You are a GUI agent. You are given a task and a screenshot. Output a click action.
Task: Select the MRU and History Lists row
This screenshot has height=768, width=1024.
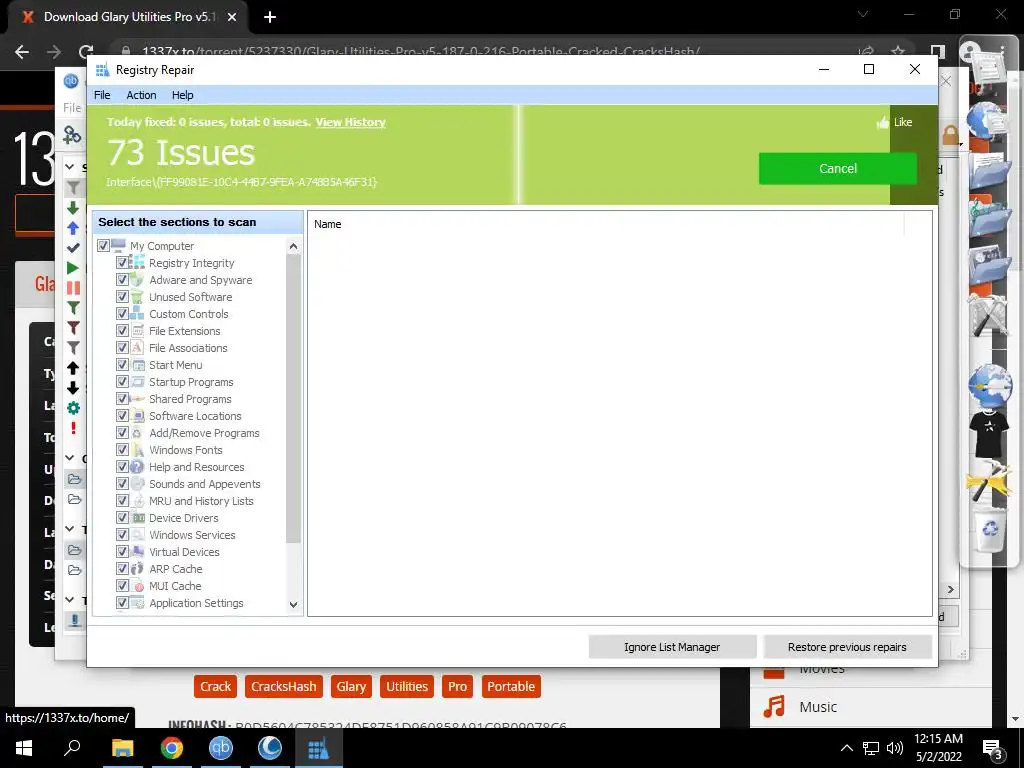point(201,500)
